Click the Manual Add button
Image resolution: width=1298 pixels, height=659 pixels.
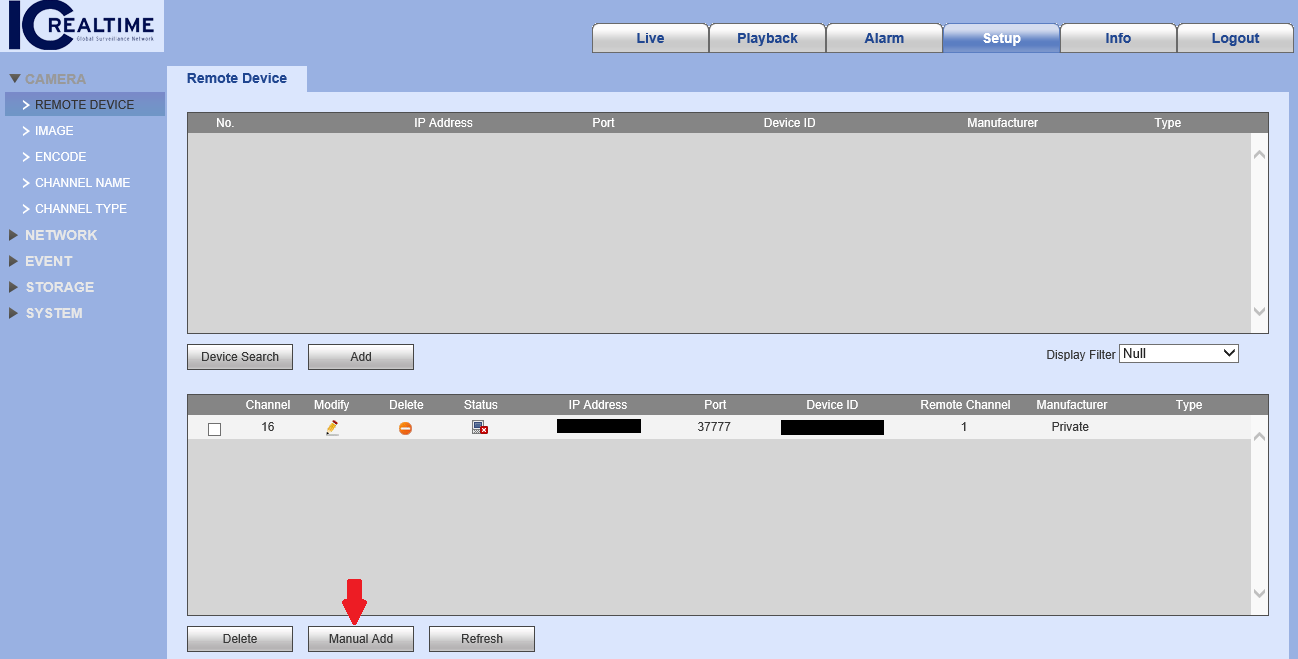360,639
